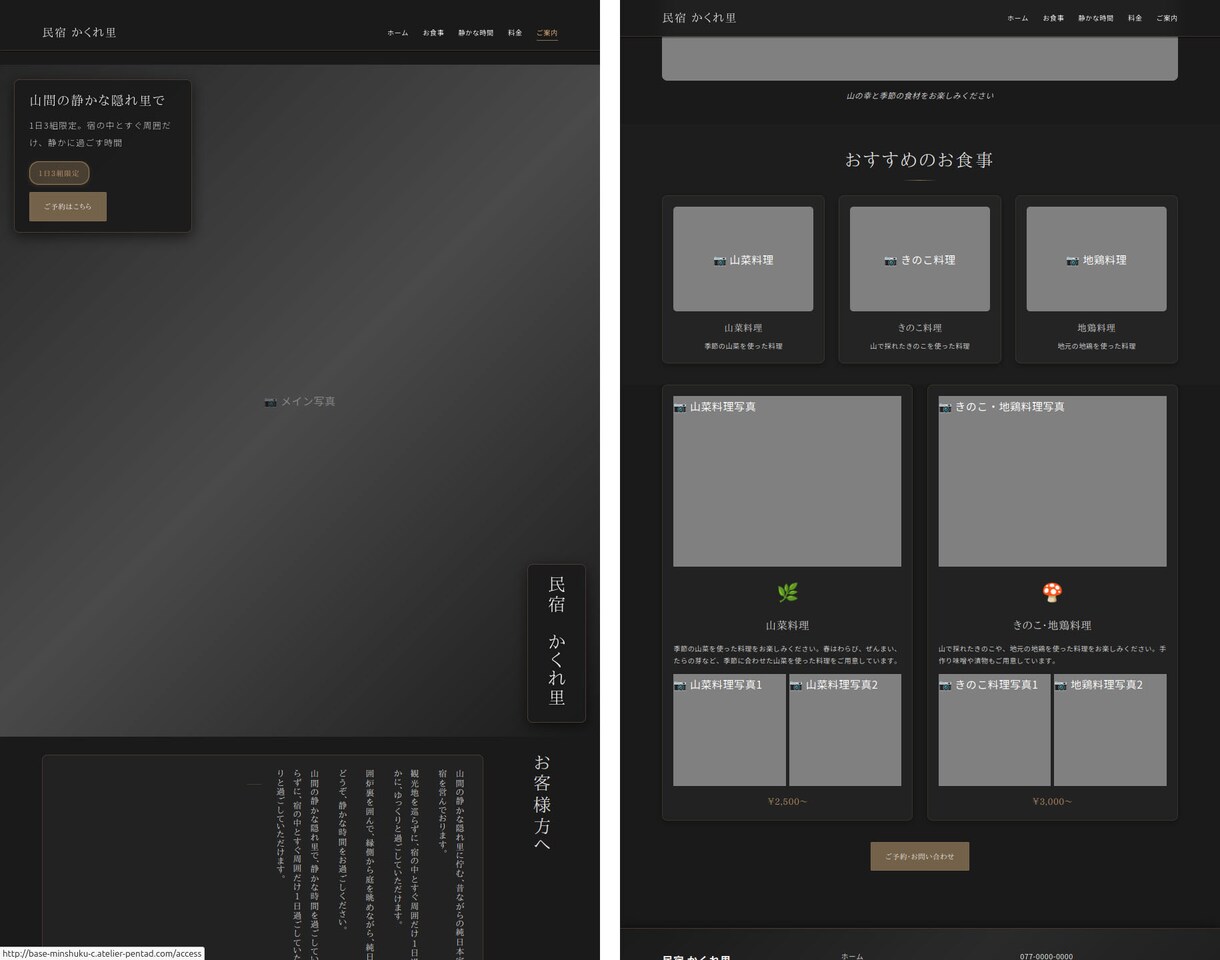The height and width of the screenshot is (960, 1220).
Task: Click the 山間の静かな隠れ里で headline
Action: (97, 101)
